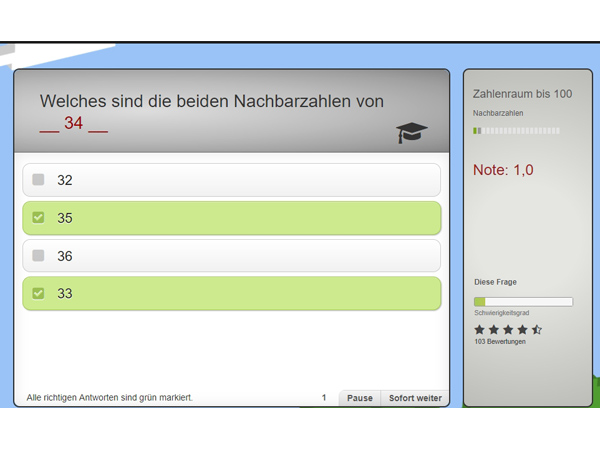Image resolution: width=600 pixels, height=450 pixels.
Task: Click the question counter number 1
Action: (324, 398)
